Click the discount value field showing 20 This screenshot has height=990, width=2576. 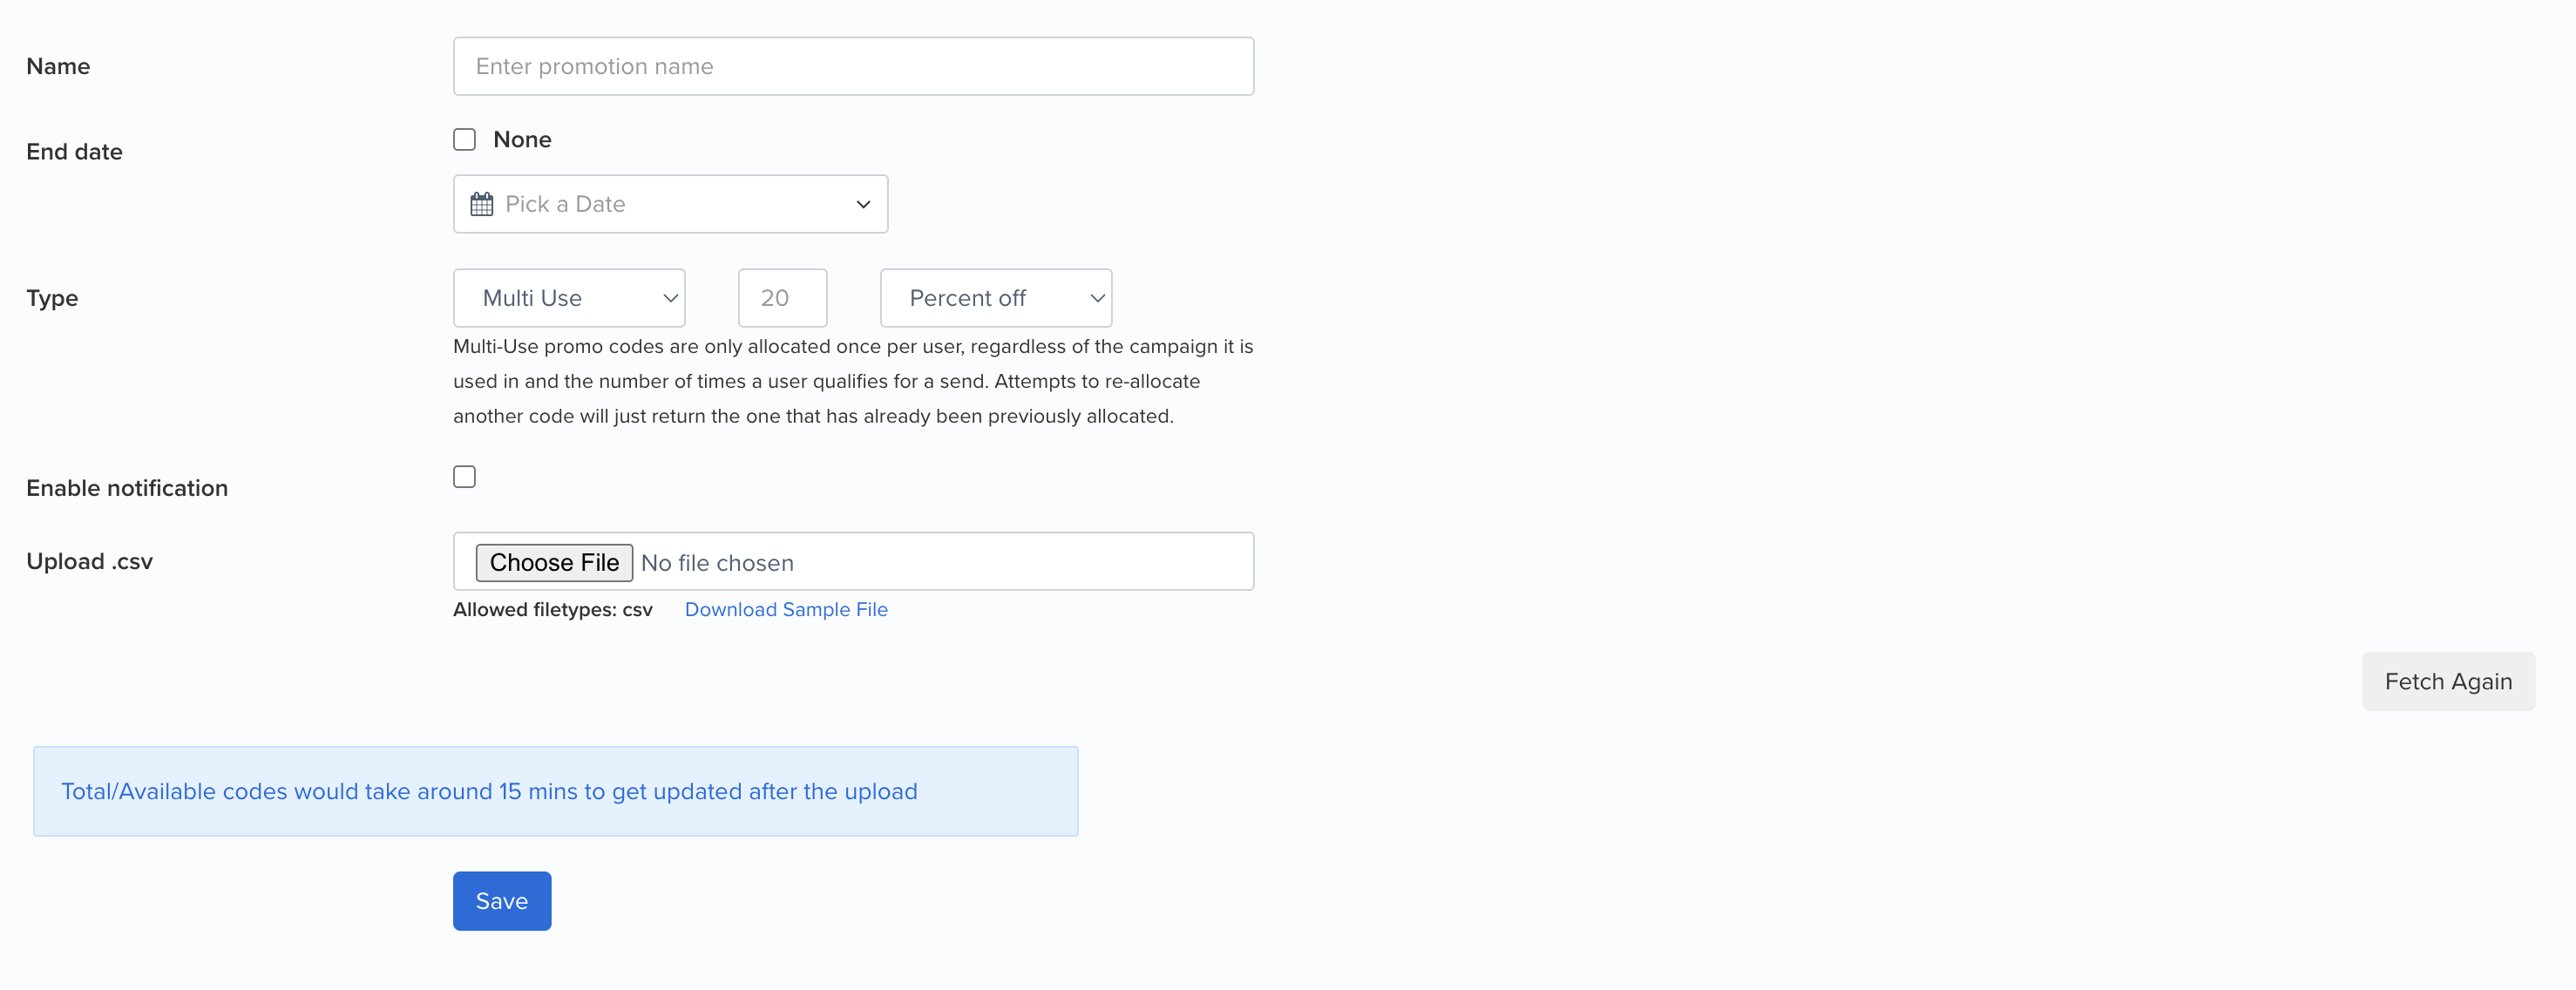point(782,298)
